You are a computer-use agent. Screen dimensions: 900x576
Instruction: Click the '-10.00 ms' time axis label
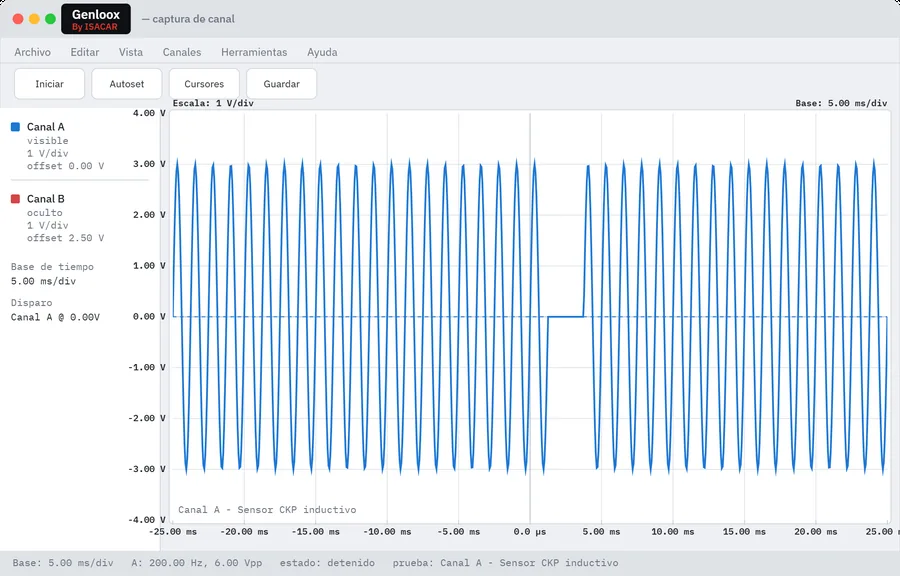click(387, 532)
